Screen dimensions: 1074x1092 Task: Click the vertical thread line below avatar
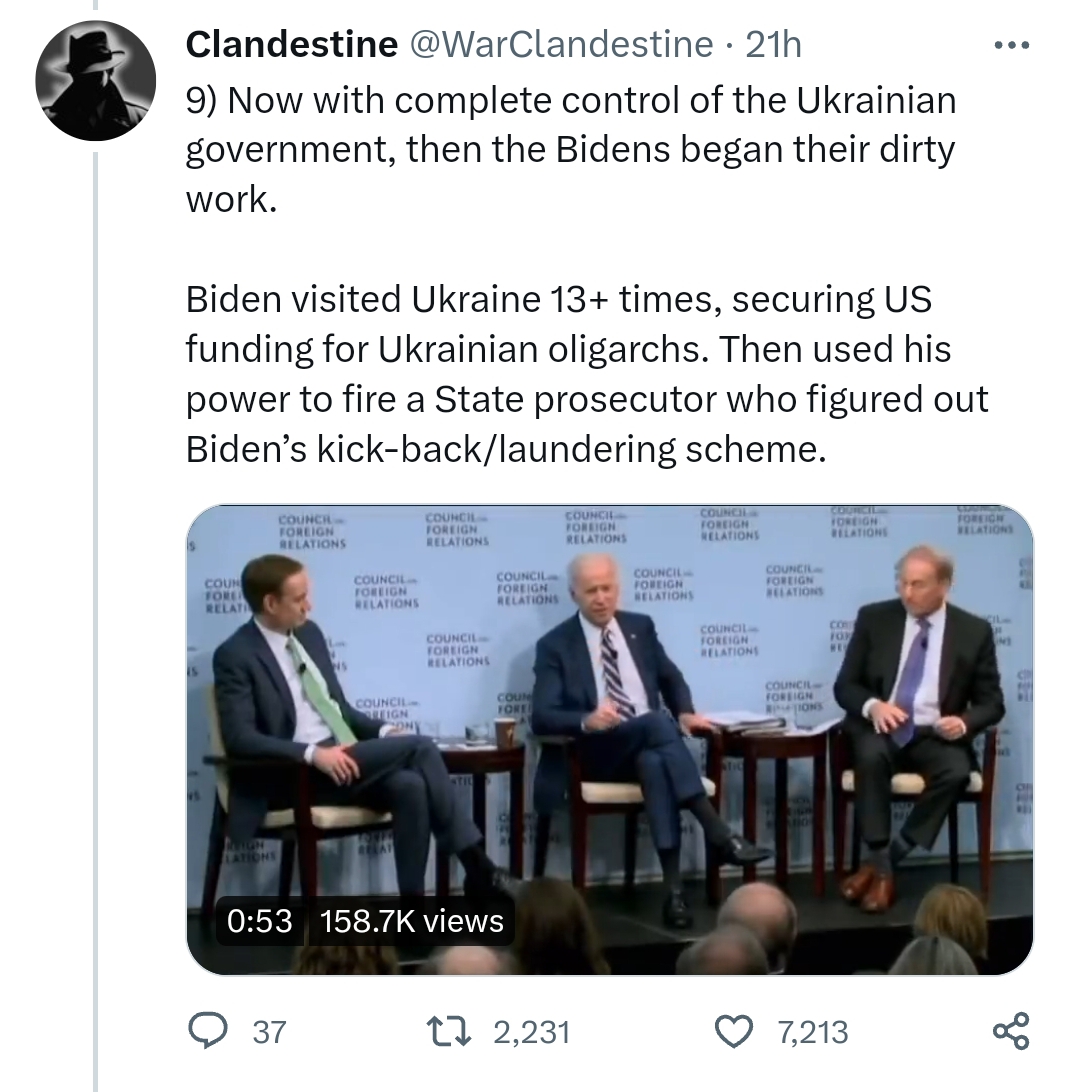click(x=96, y=622)
